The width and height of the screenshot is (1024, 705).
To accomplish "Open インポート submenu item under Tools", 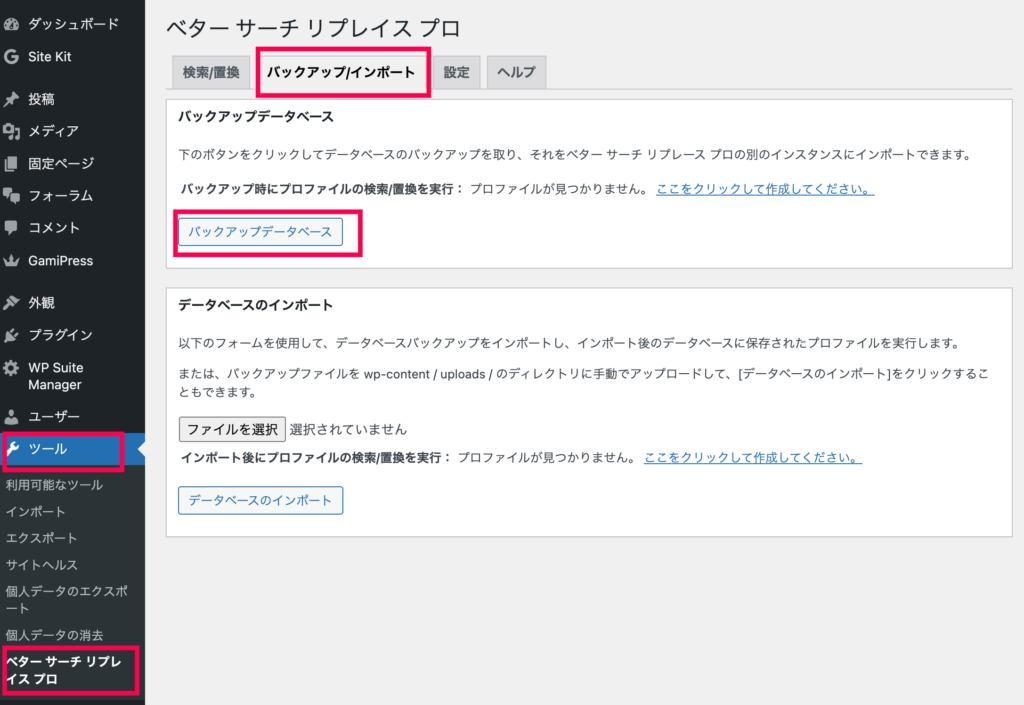I will (x=35, y=512).
